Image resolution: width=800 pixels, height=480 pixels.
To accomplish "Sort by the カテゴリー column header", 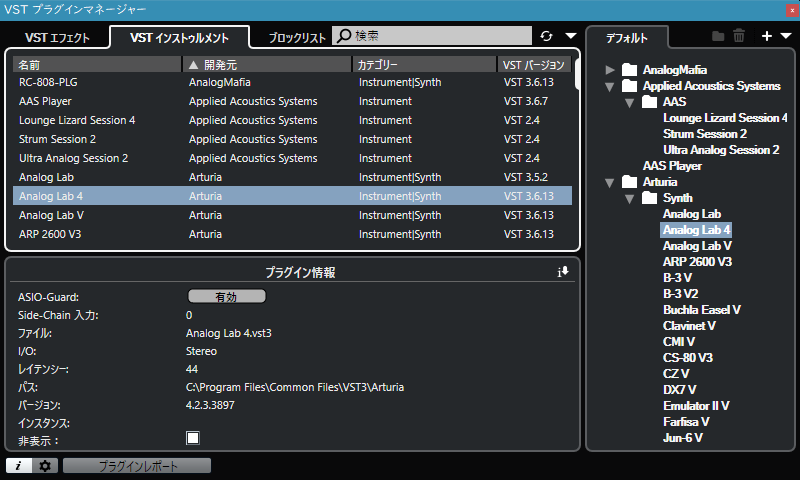I will [x=424, y=65].
